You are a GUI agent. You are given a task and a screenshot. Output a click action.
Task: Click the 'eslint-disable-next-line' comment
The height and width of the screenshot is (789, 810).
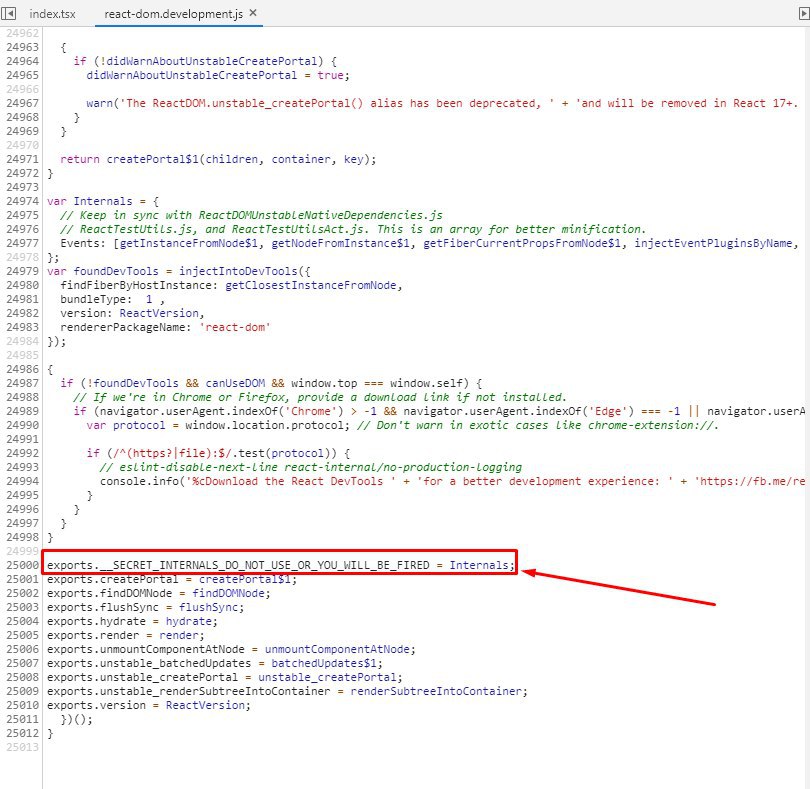[310, 467]
